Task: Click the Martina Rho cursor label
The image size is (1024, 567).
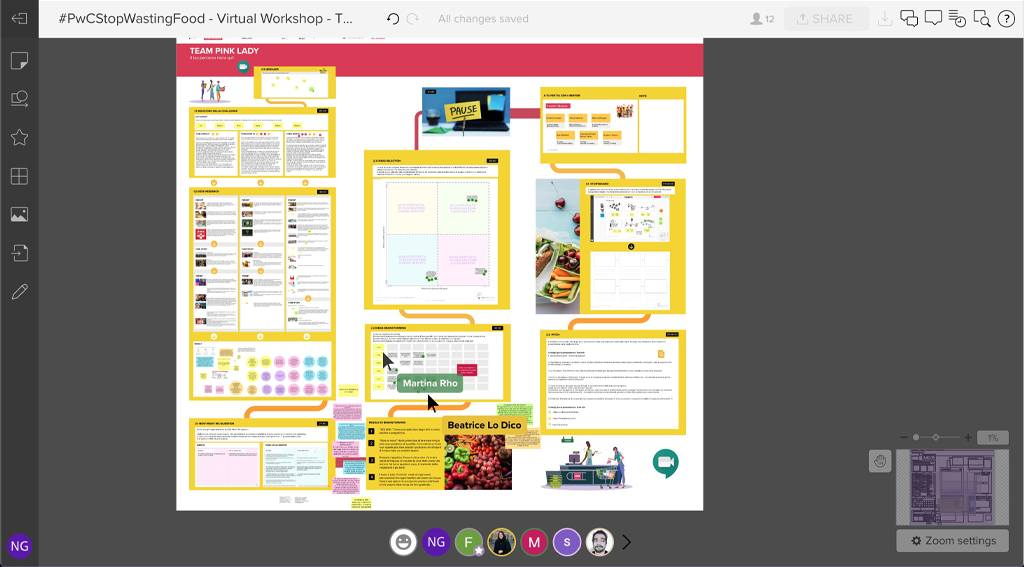Action: (430, 383)
